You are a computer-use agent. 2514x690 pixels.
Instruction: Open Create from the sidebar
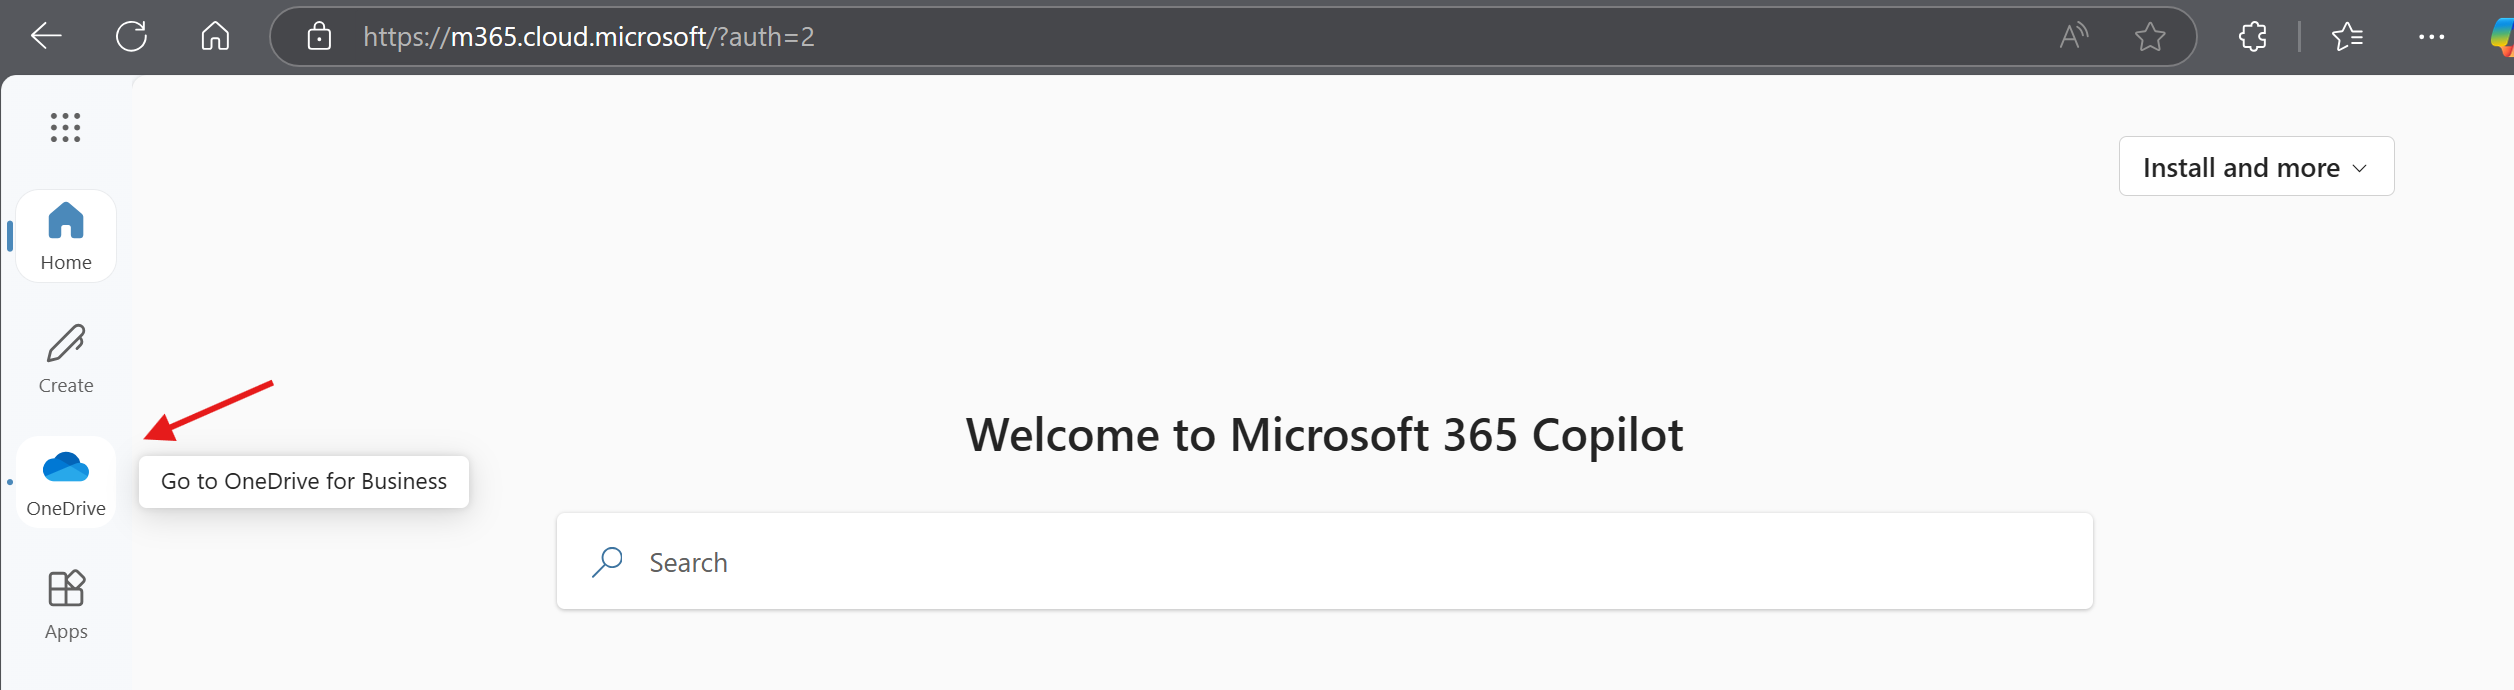[66, 358]
